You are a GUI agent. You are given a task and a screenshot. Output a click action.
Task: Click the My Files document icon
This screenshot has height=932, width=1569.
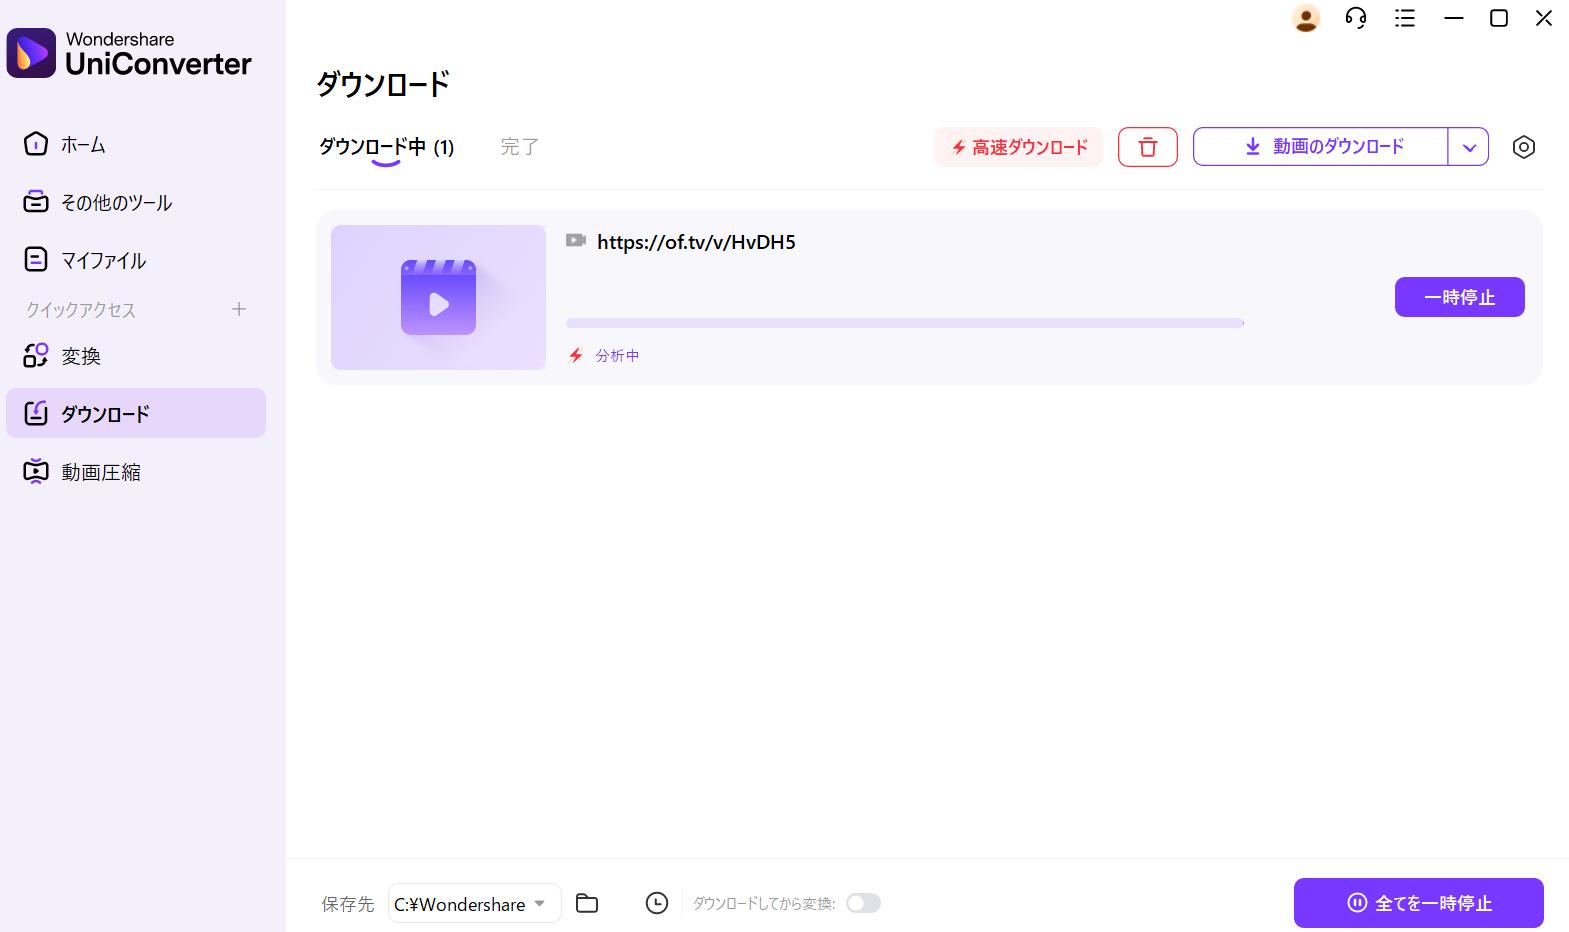click(x=36, y=260)
